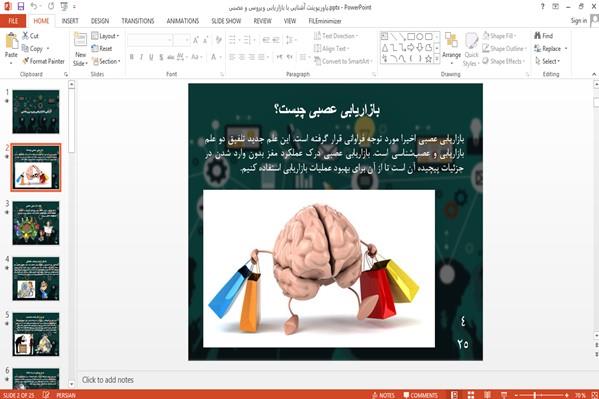Click the Copy command

pyautogui.click(x=32, y=49)
